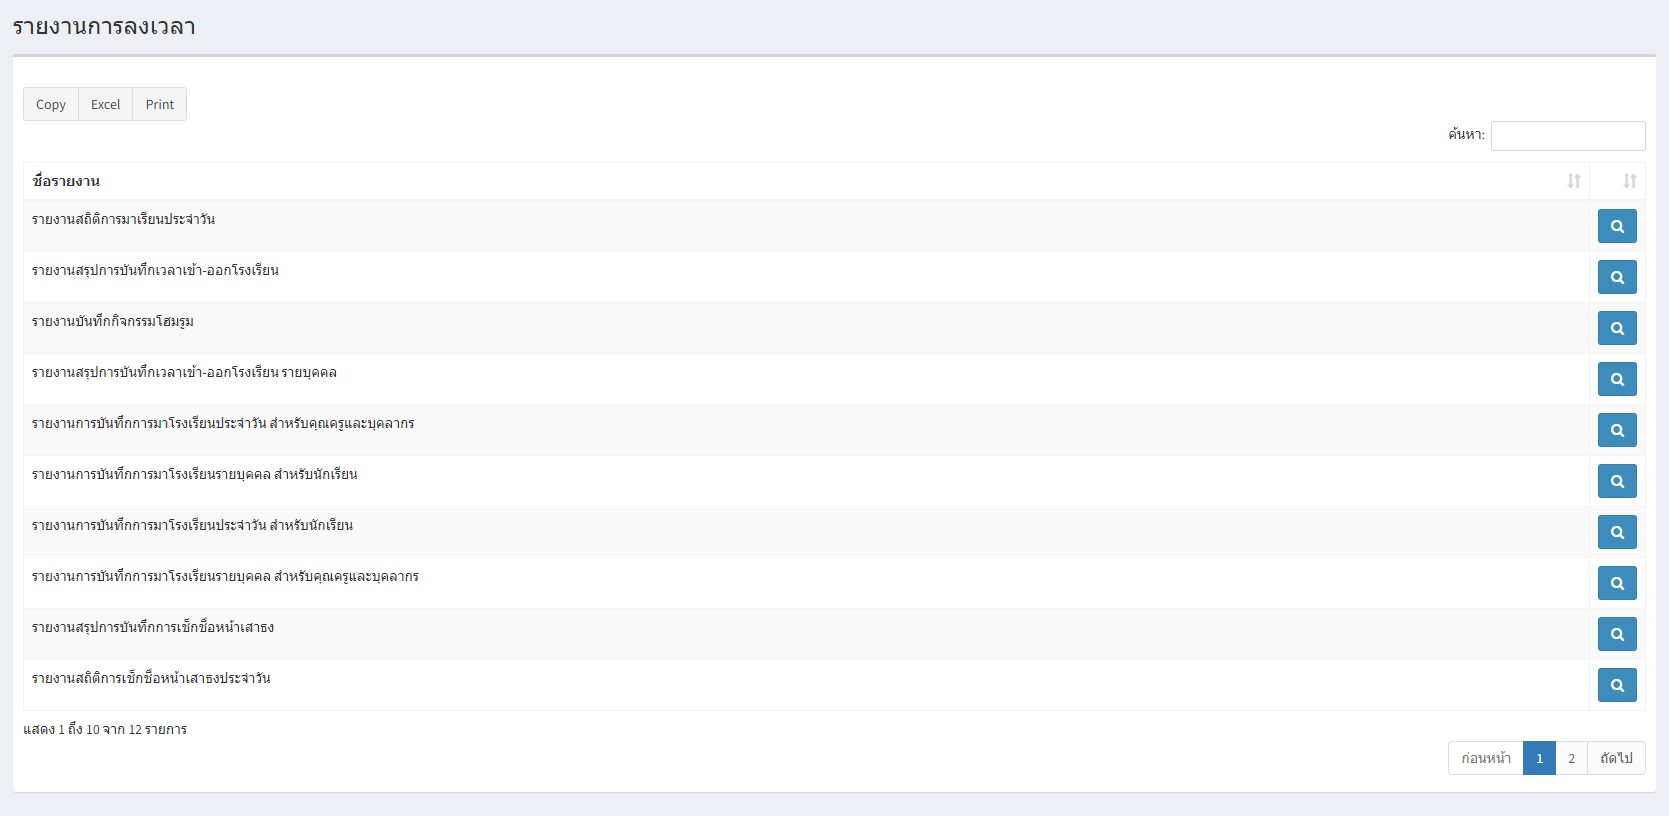Sort by the ชื่อรายงาน column arrows
The height and width of the screenshot is (816, 1669).
1574,181
